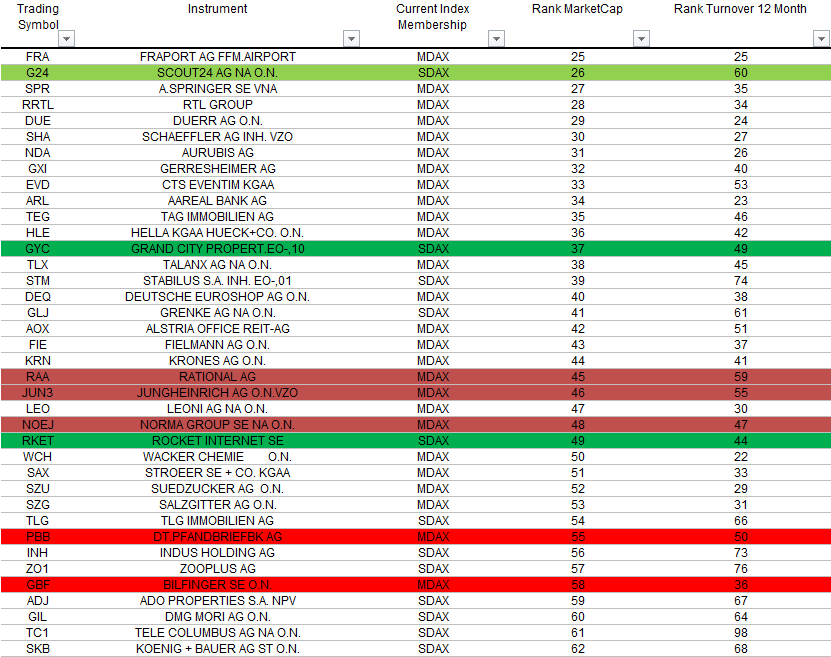Click TAG IMMOBILIEN AG cell
Viewport: 831px width, 657px height.
(217, 217)
